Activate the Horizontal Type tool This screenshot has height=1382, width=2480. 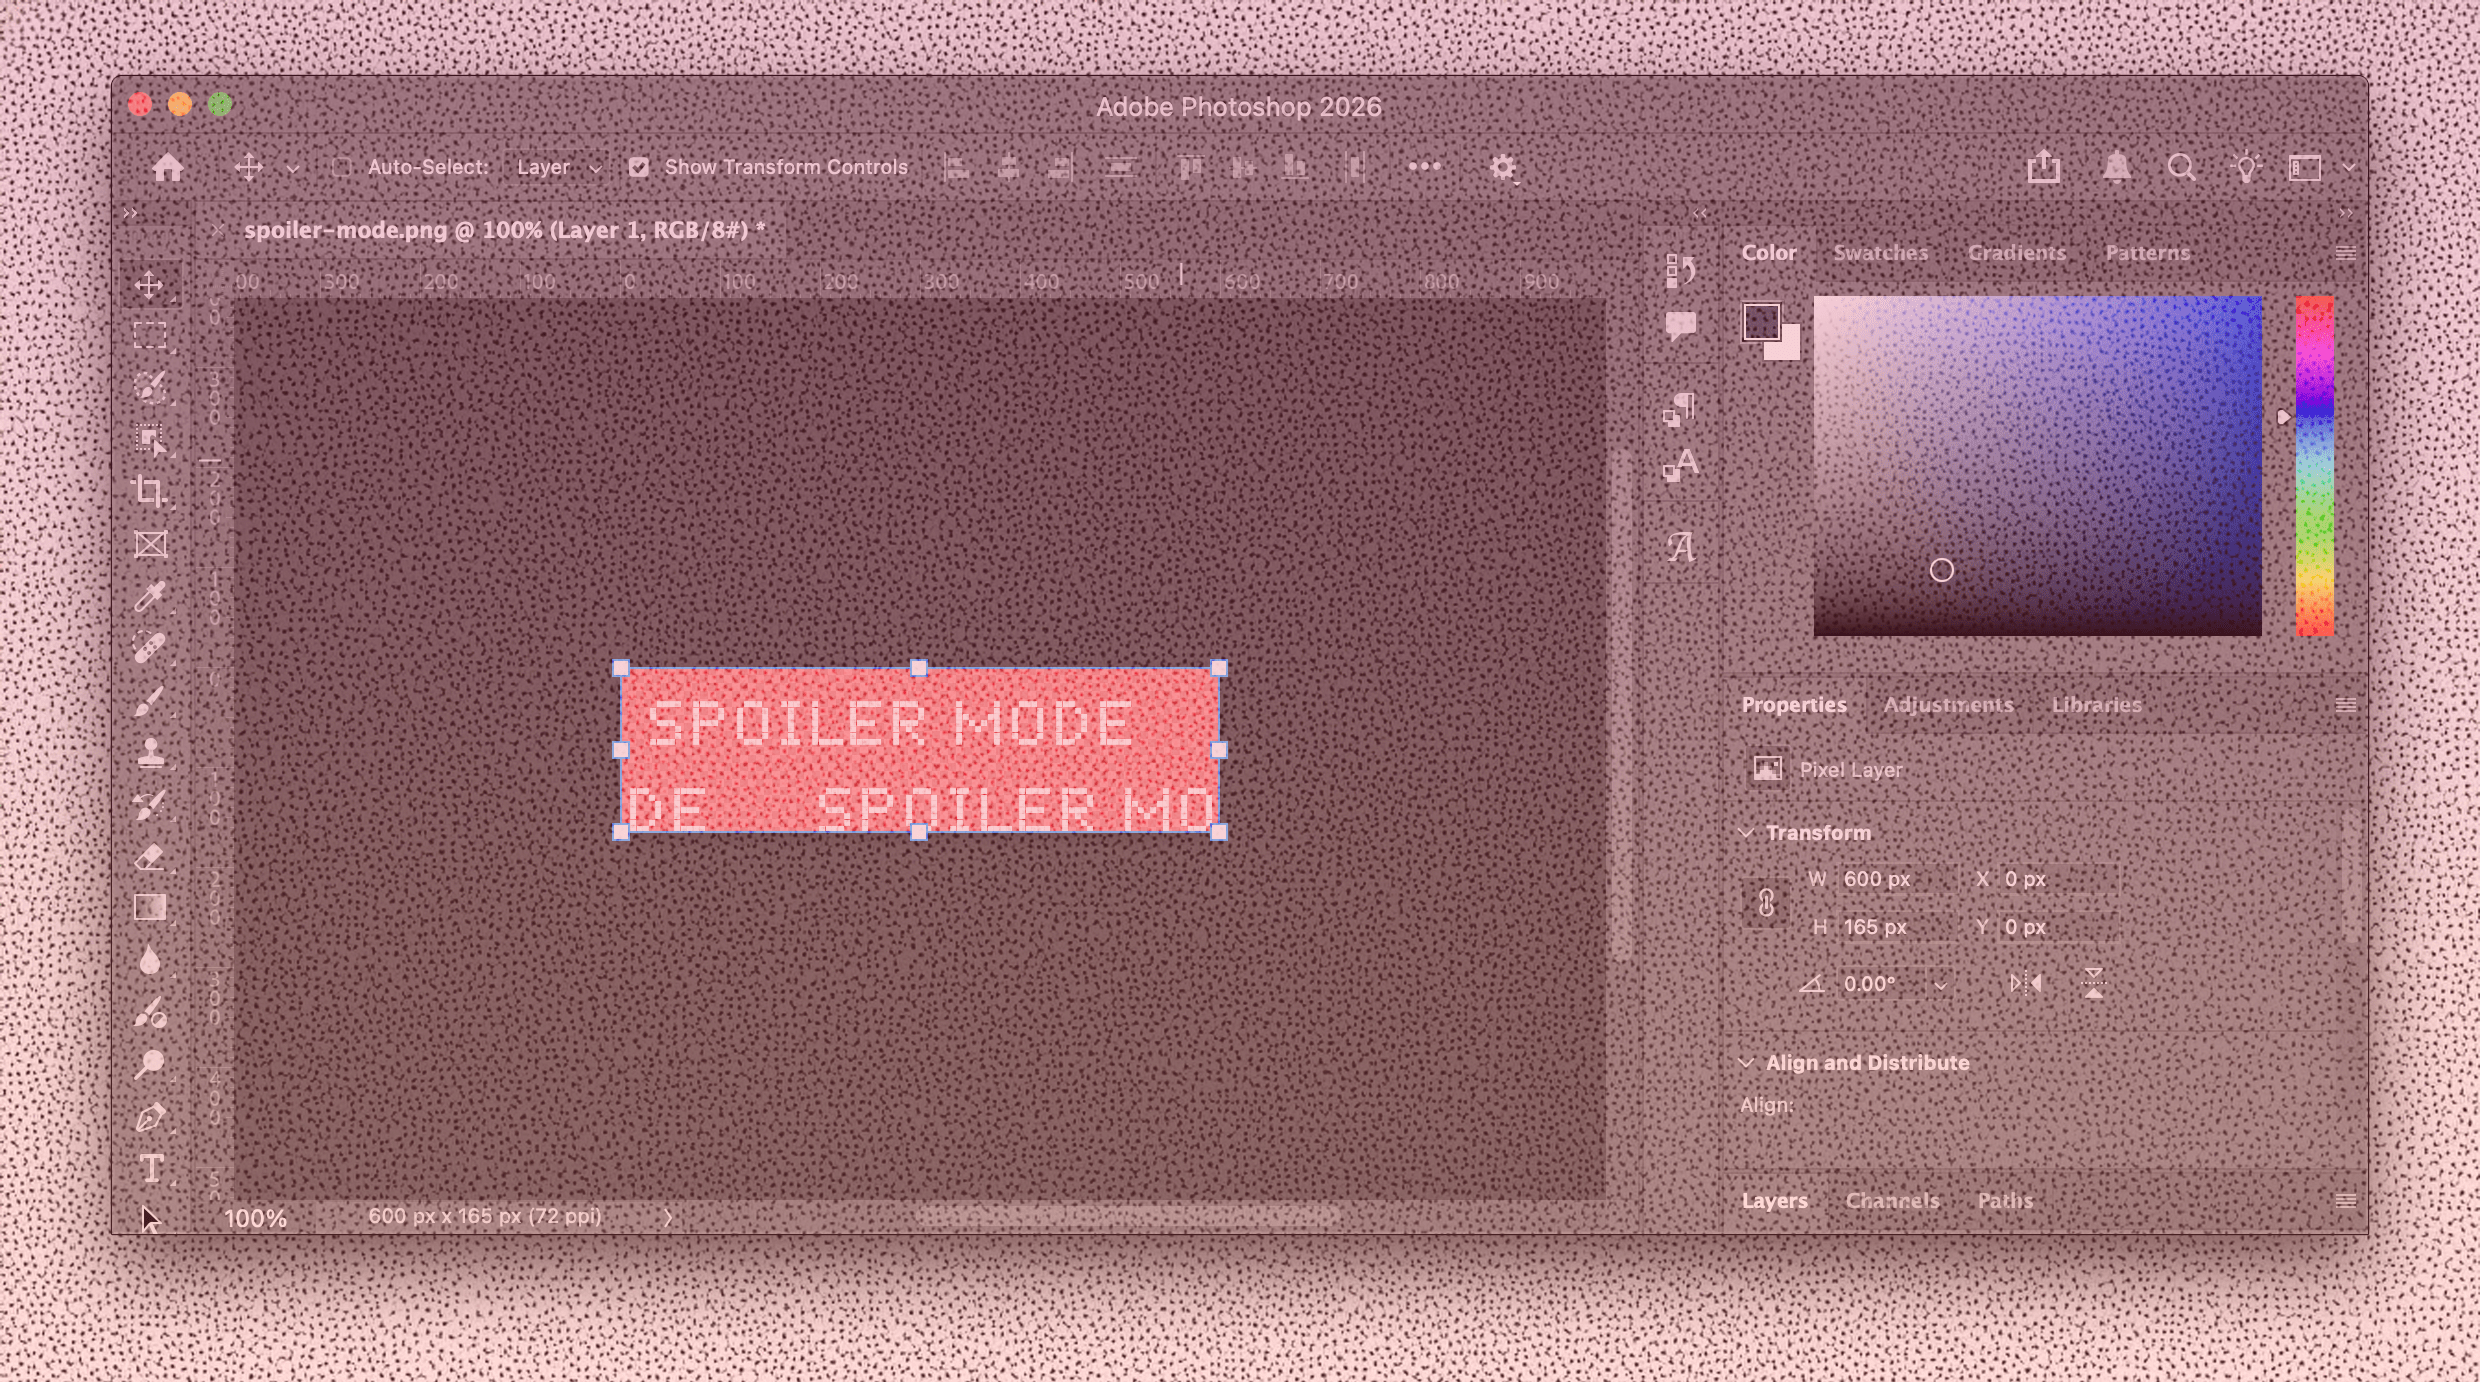(151, 1168)
